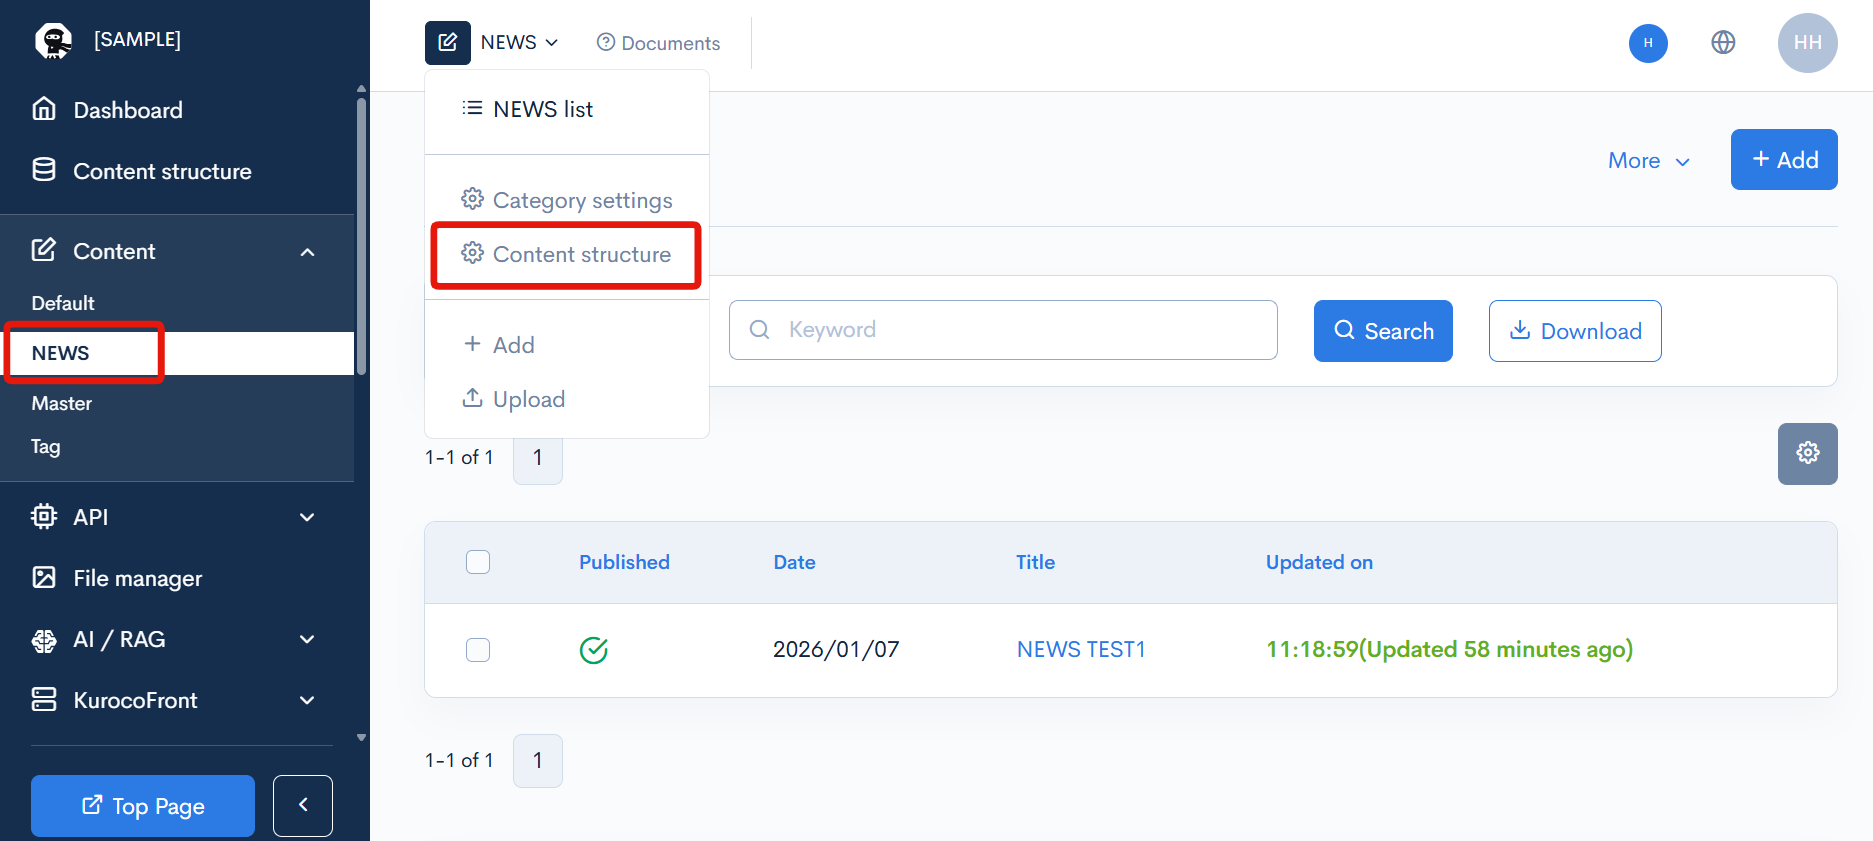Tick the select-all header checkbox

(x=478, y=562)
